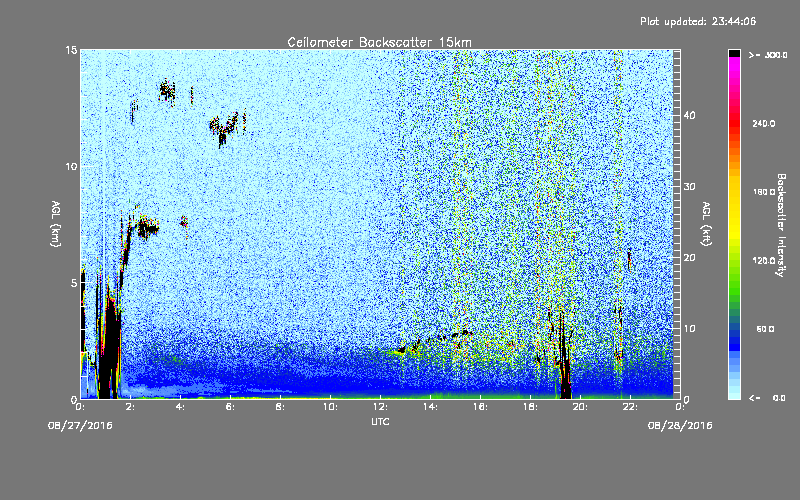Click the "240.0" colorbar value
Viewport: 800px width, 500px height.
[x=764, y=123]
